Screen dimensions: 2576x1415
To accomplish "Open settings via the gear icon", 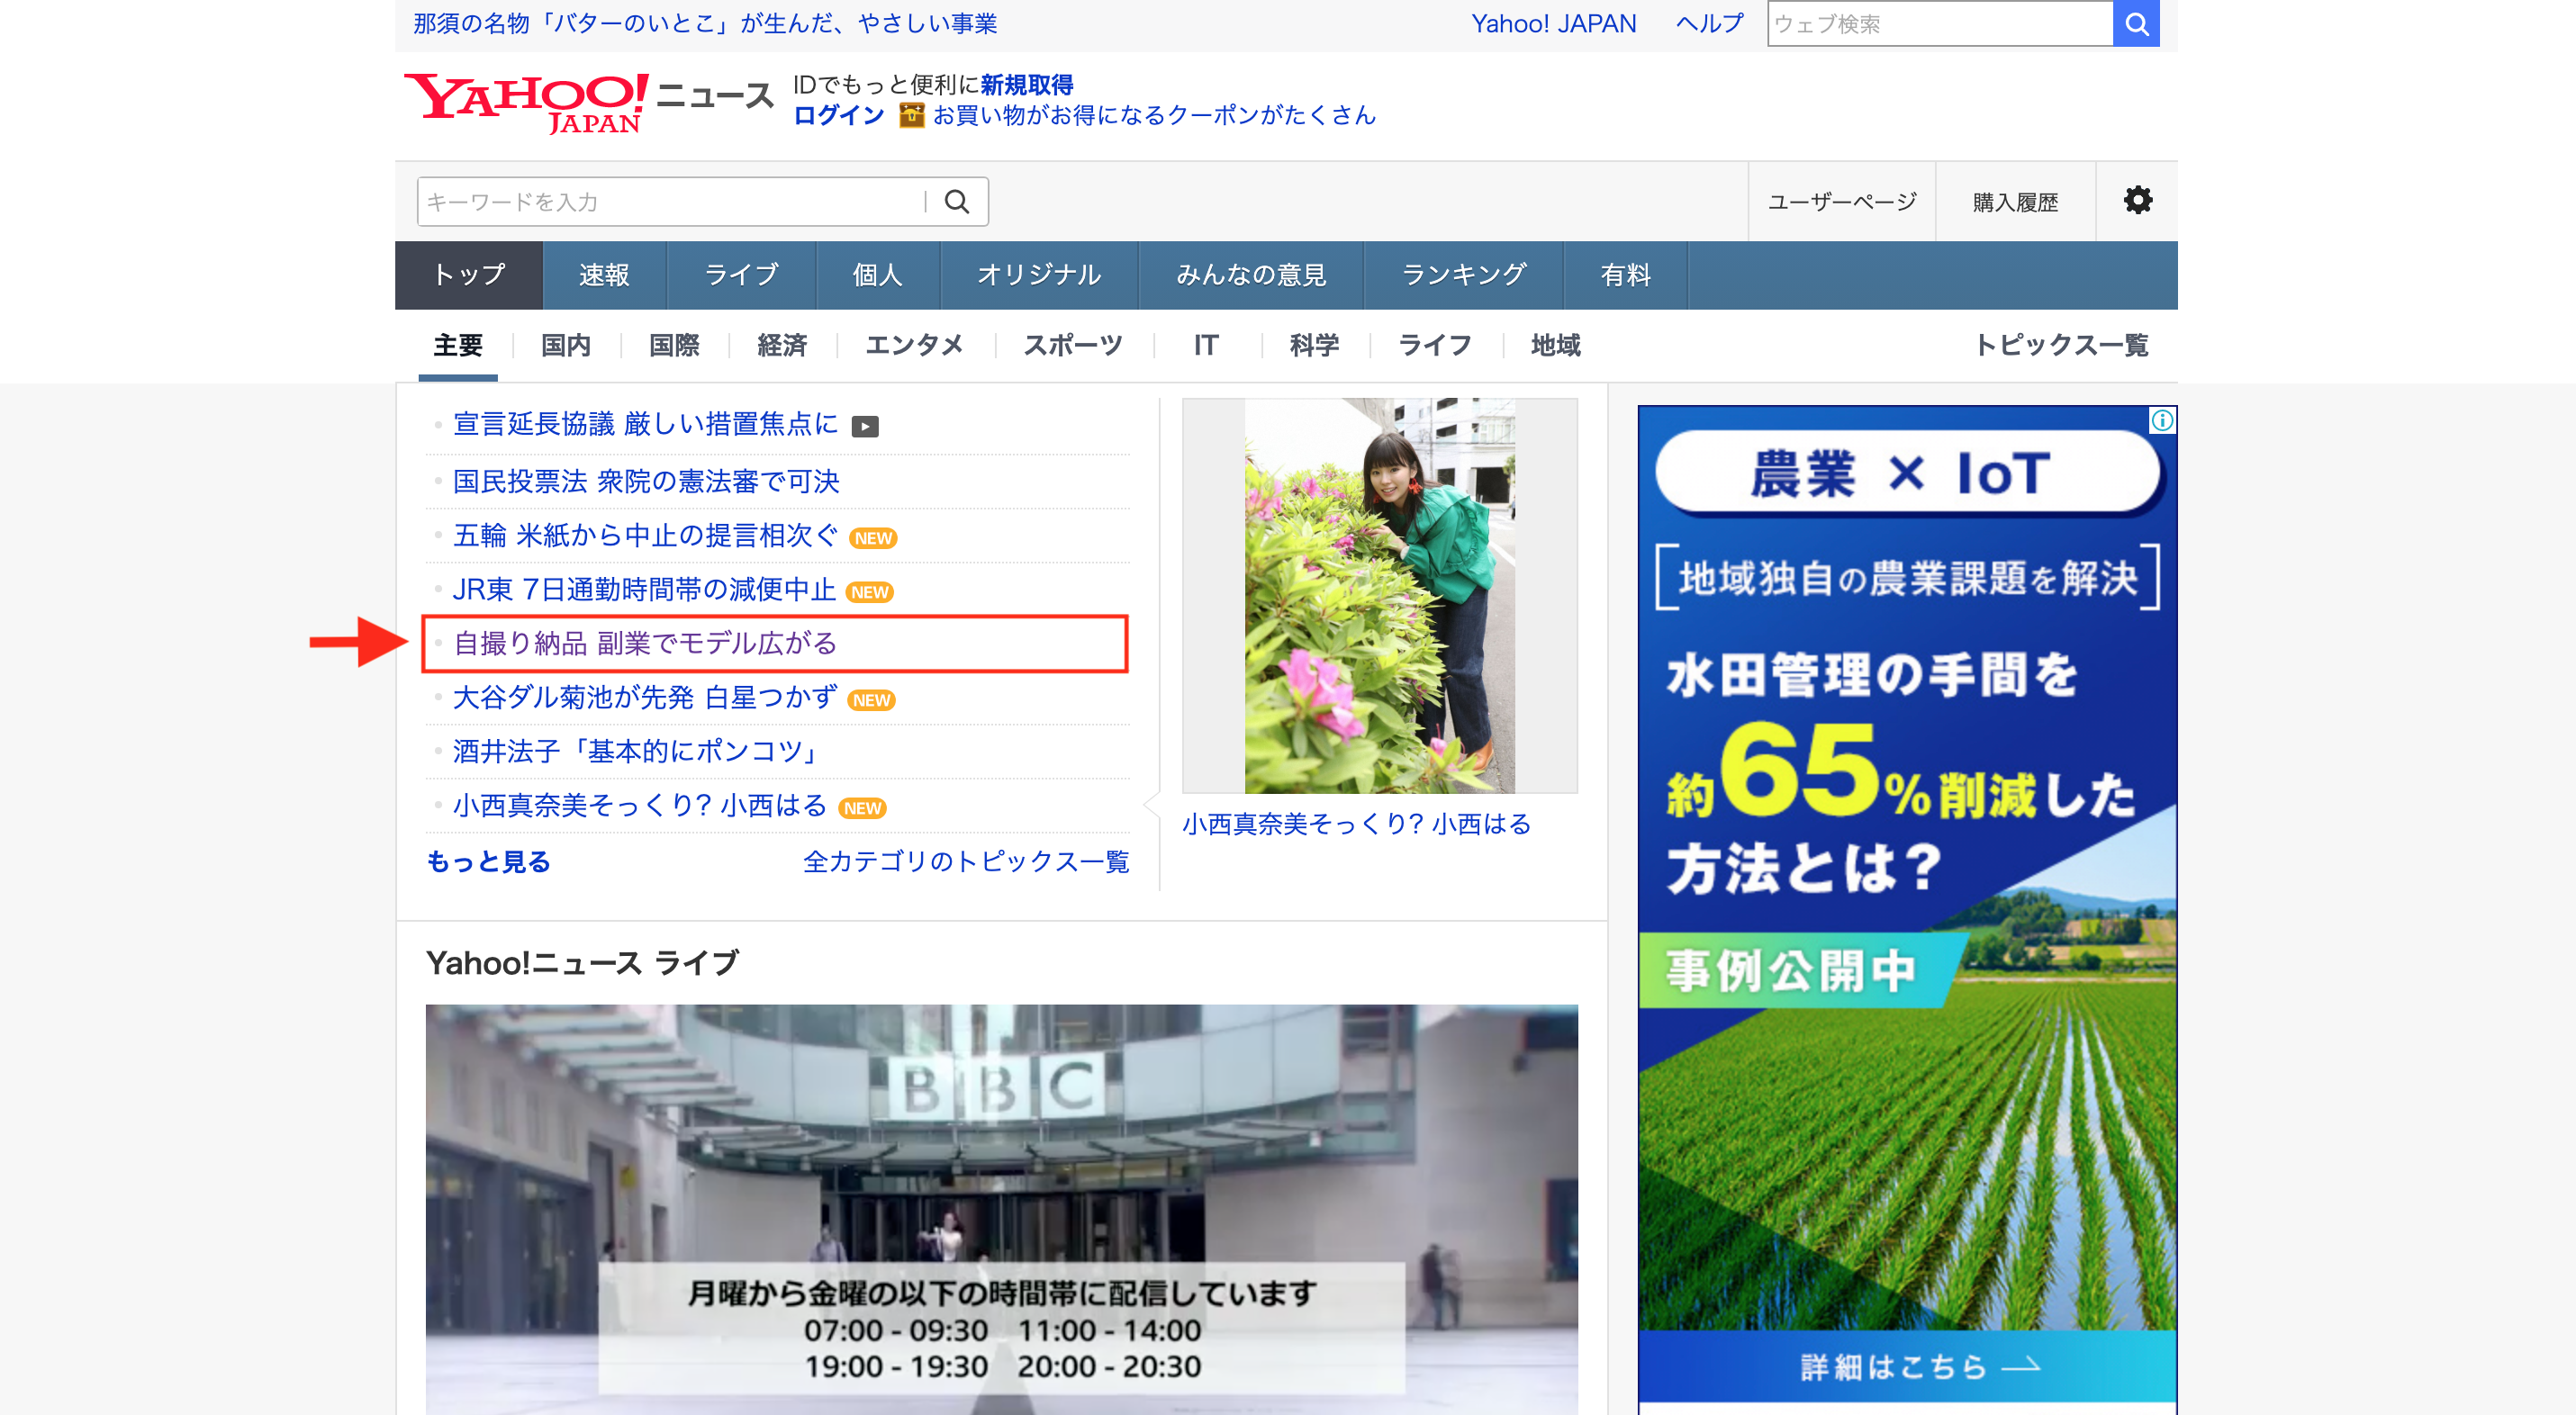I will pyautogui.click(x=2137, y=200).
